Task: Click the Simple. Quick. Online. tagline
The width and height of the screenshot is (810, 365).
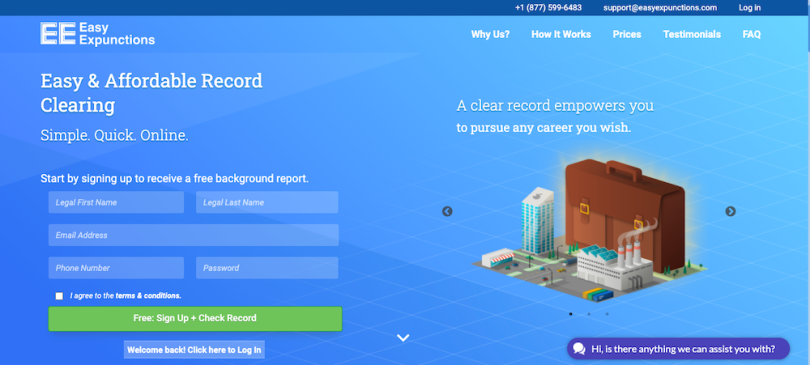Action: pyautogui.click(x=114, y=136)
